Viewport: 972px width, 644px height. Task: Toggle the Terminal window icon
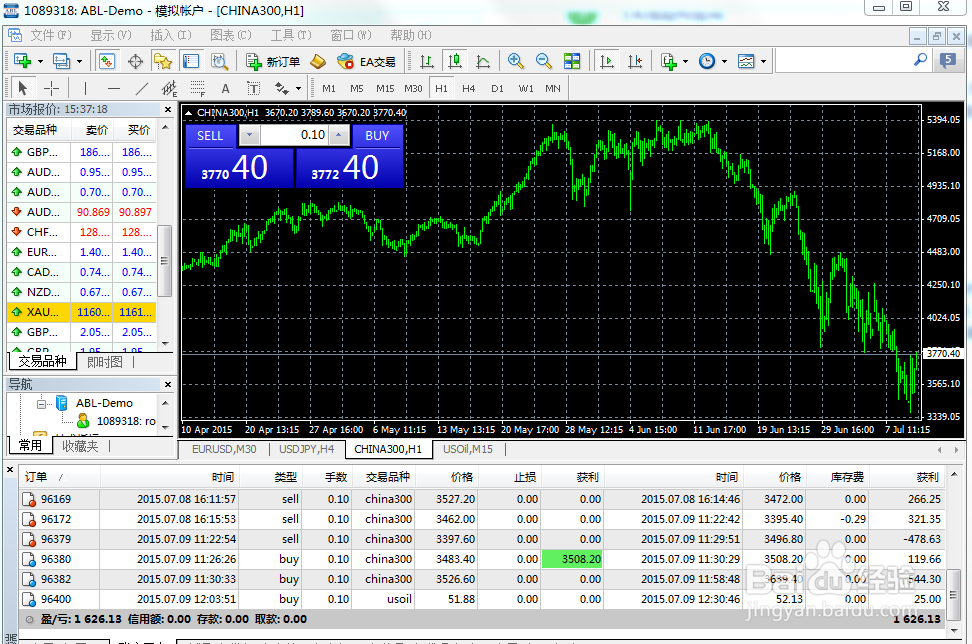pyautogui.click(x=191, y=61)
